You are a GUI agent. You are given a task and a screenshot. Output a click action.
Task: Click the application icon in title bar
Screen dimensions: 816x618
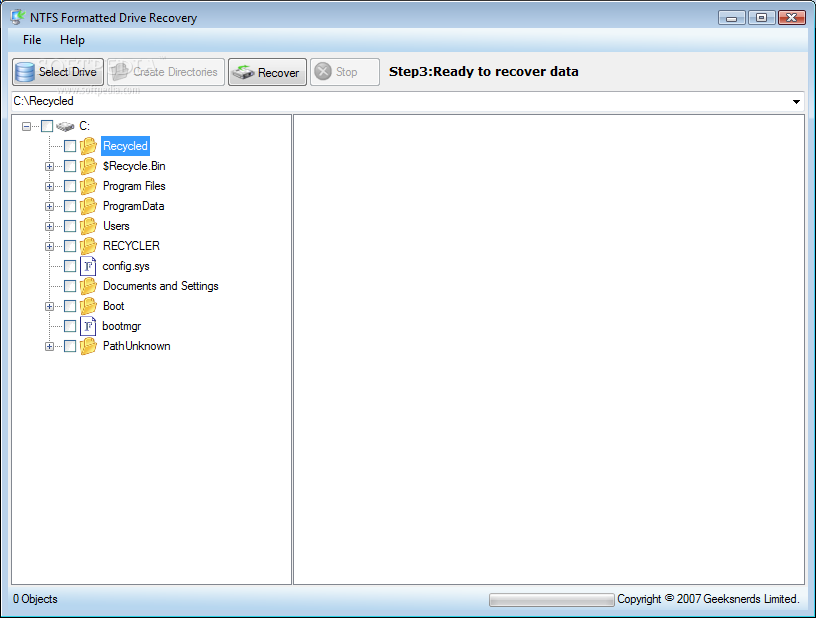[x=17, y=17]
